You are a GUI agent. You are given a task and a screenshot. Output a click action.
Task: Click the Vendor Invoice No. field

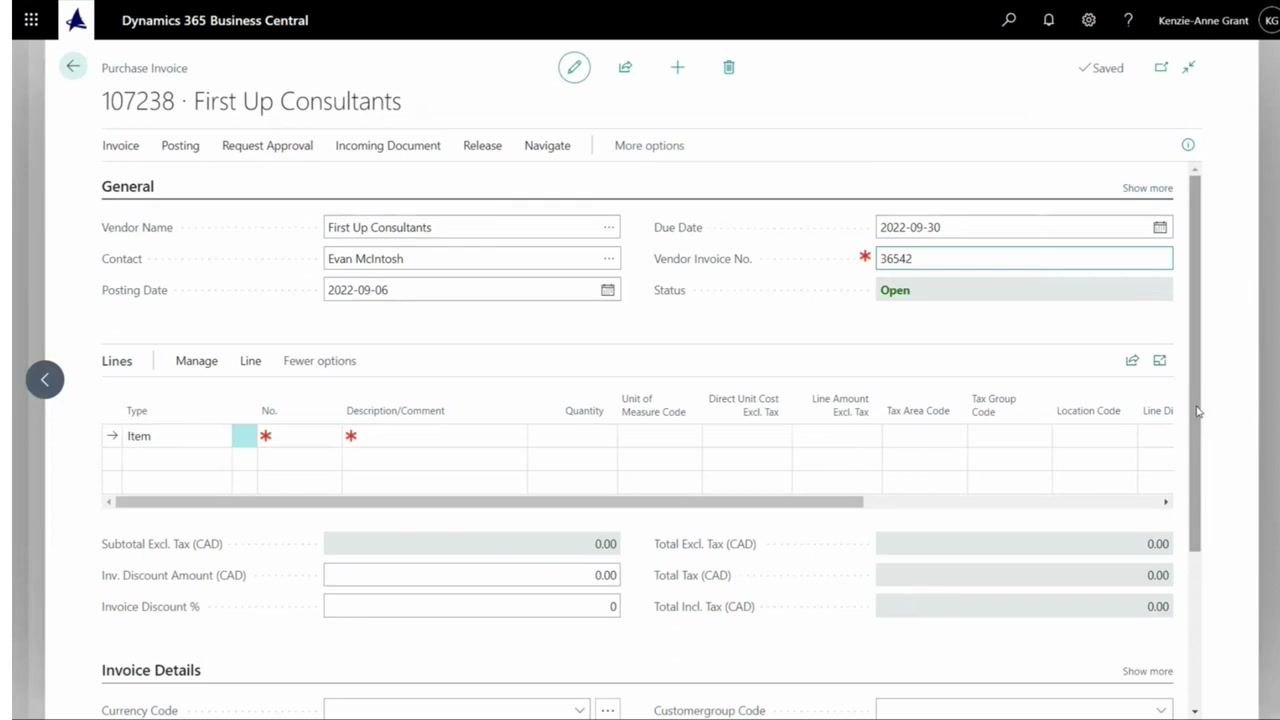pos(1024,258)
